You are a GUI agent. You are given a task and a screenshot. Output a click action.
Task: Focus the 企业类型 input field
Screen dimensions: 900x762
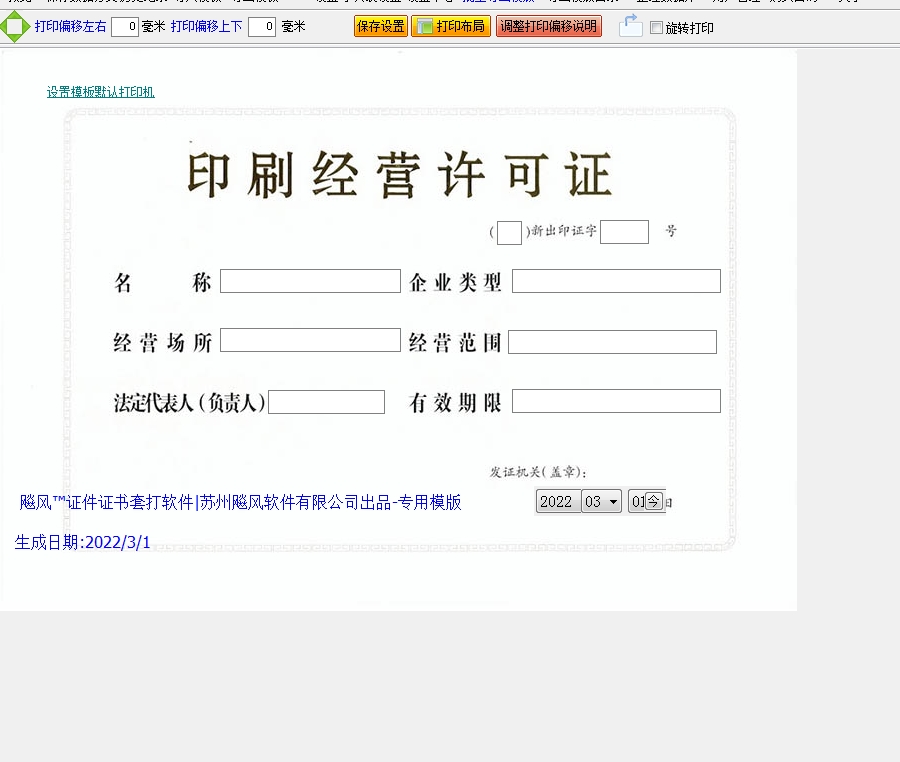pos(616,281)
